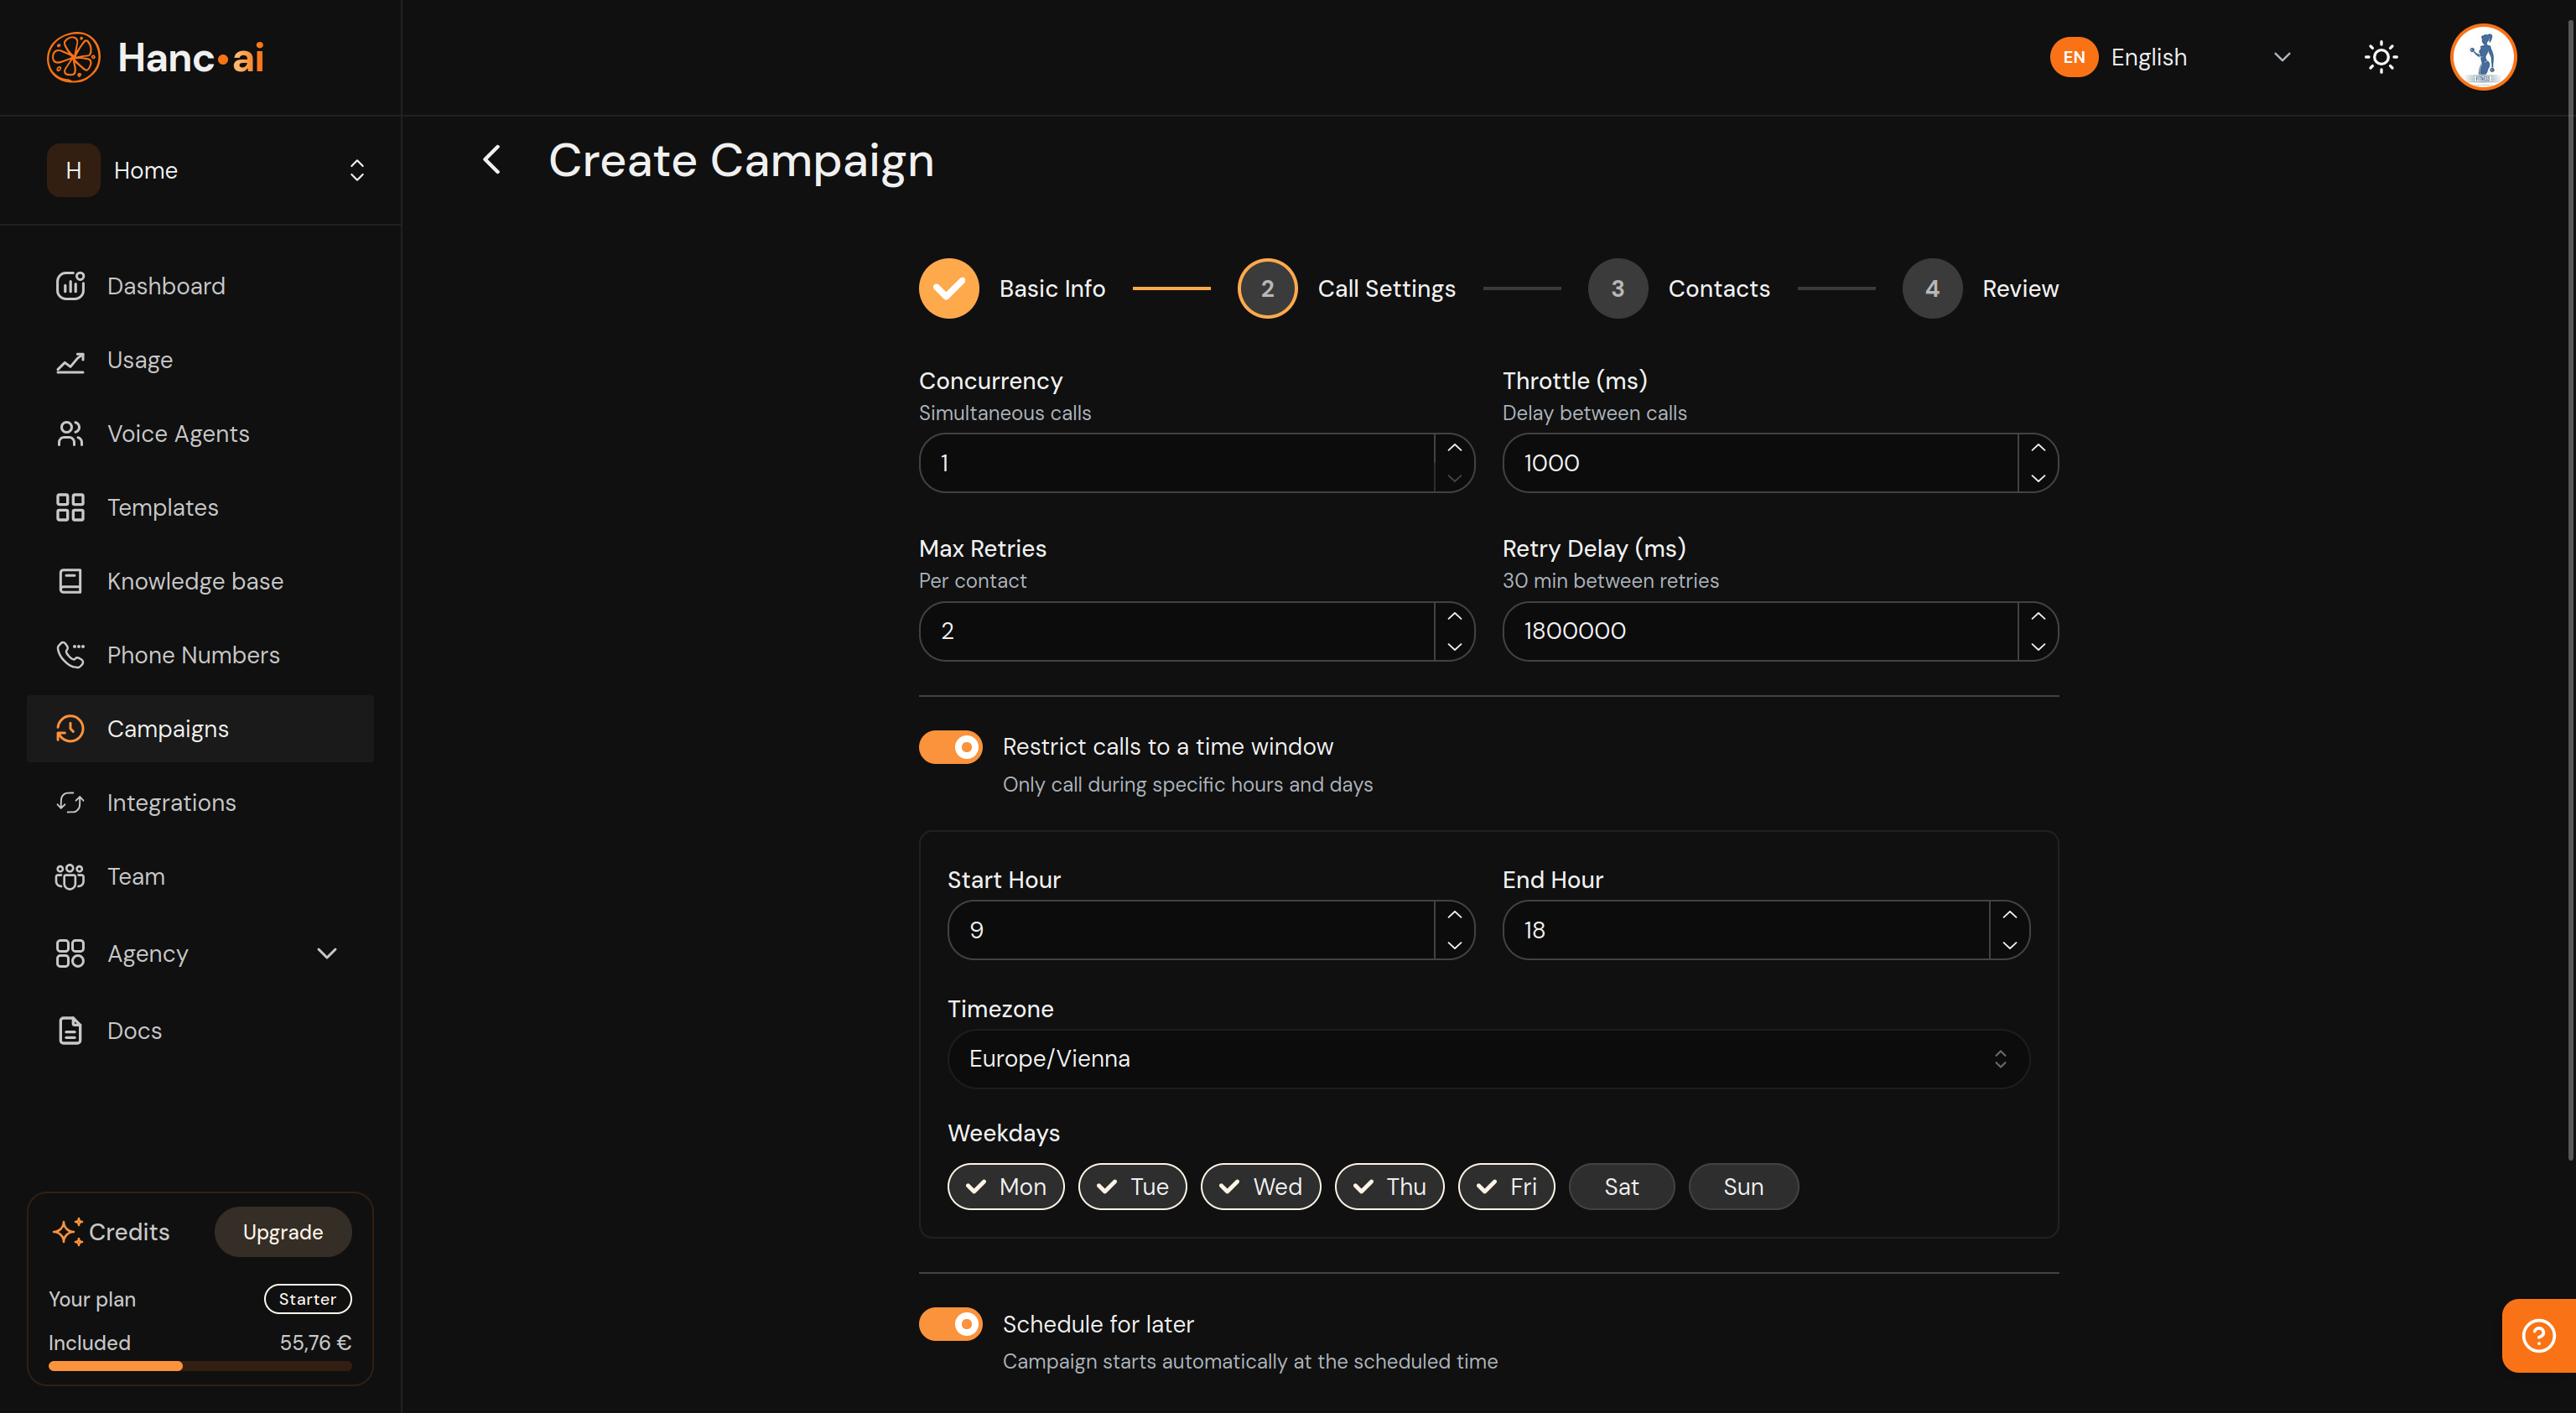2576x1413 pixels.
Task: Click the plan usage progress bar
Action: tap(199, 1366)
